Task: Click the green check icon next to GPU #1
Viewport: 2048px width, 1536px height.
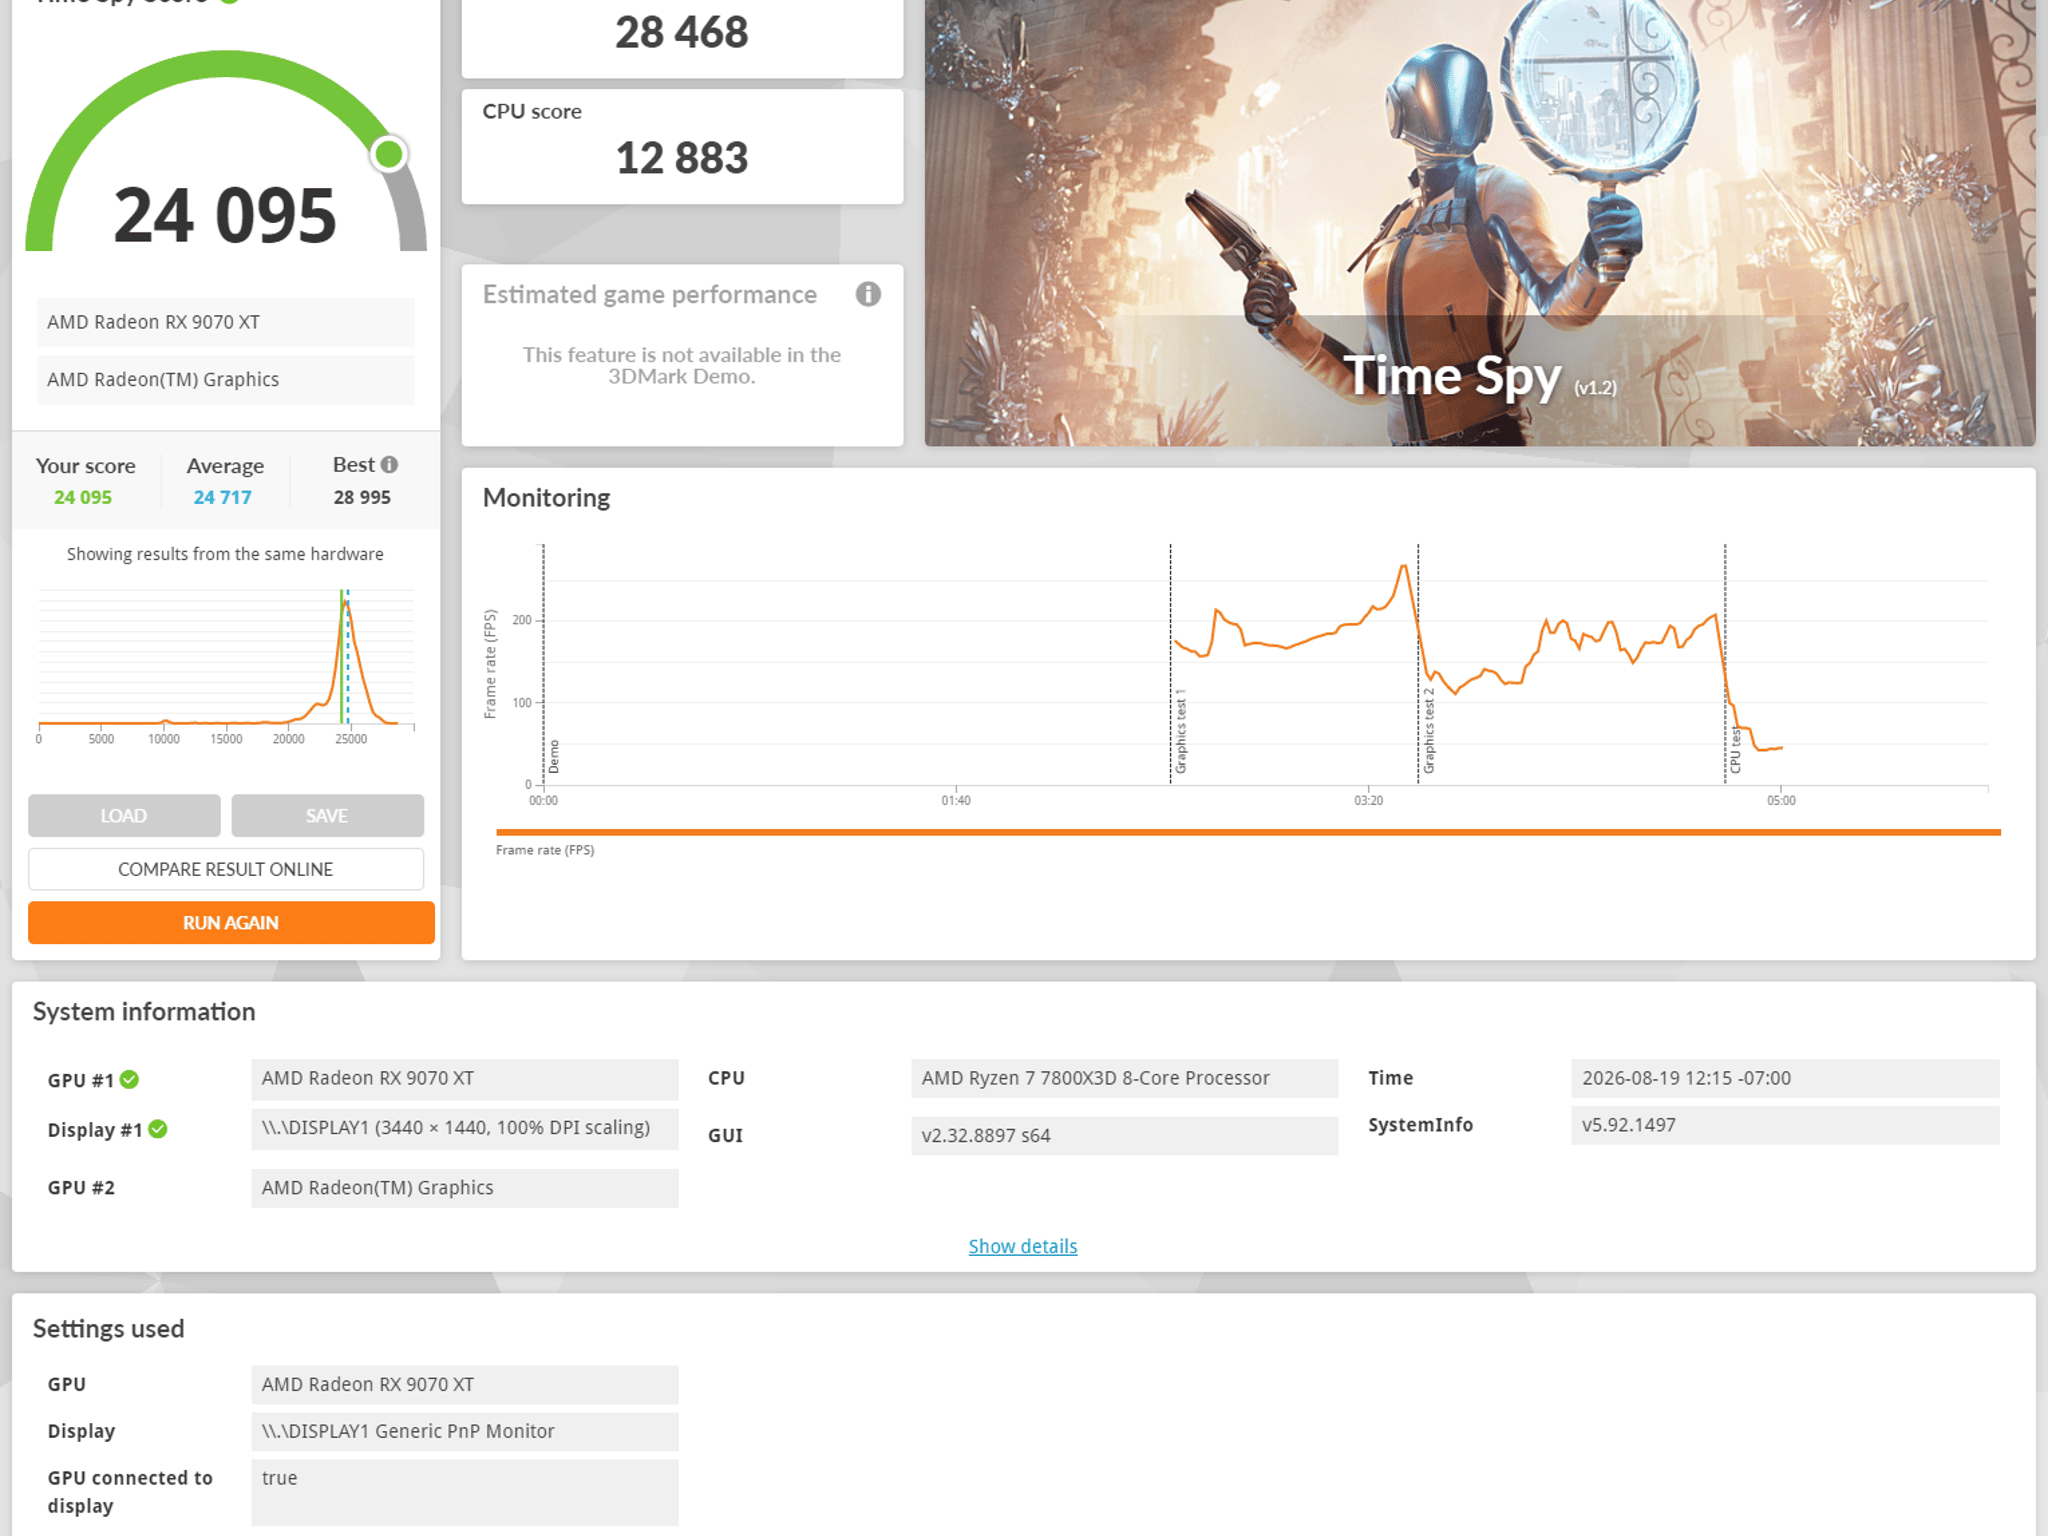Action: 130,1080
